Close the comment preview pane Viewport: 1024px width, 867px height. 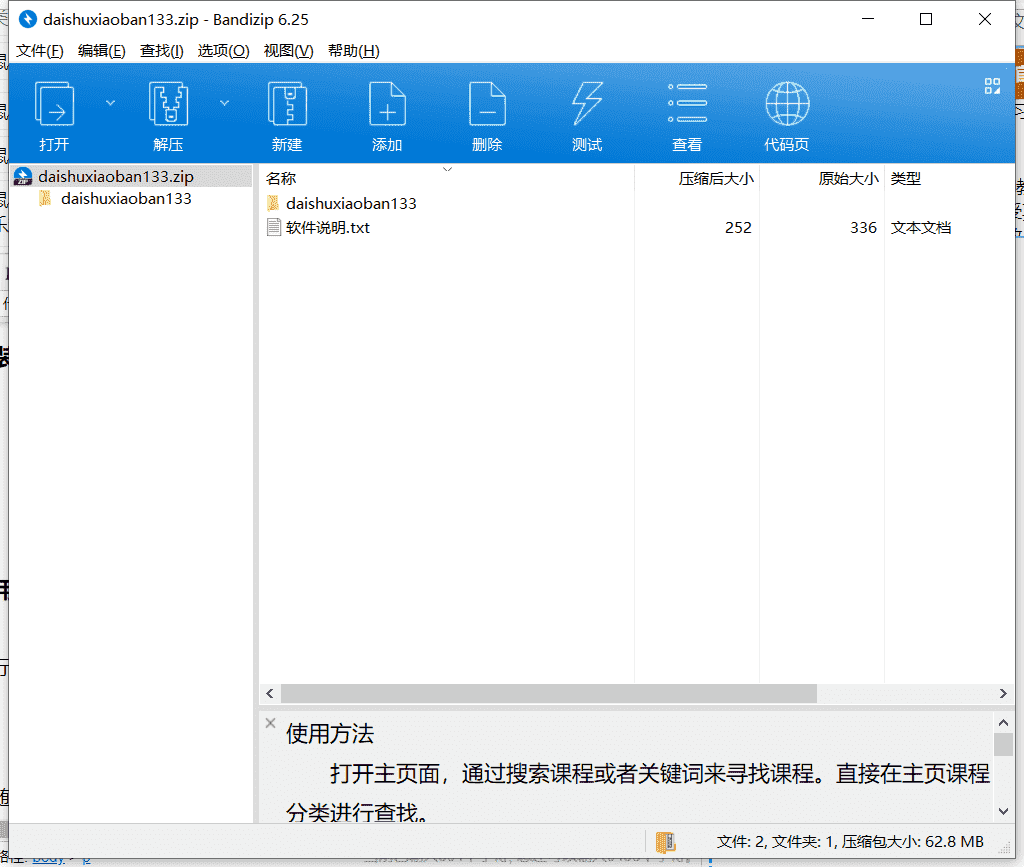[x=270, y=723]
